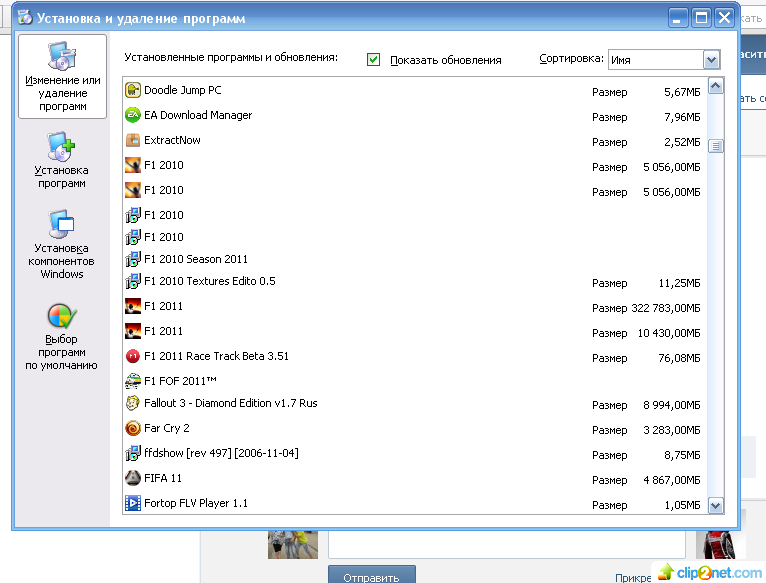The image size is (766, 583).
Task: Click the 322 783,00МБ size value
Action: 666,308
